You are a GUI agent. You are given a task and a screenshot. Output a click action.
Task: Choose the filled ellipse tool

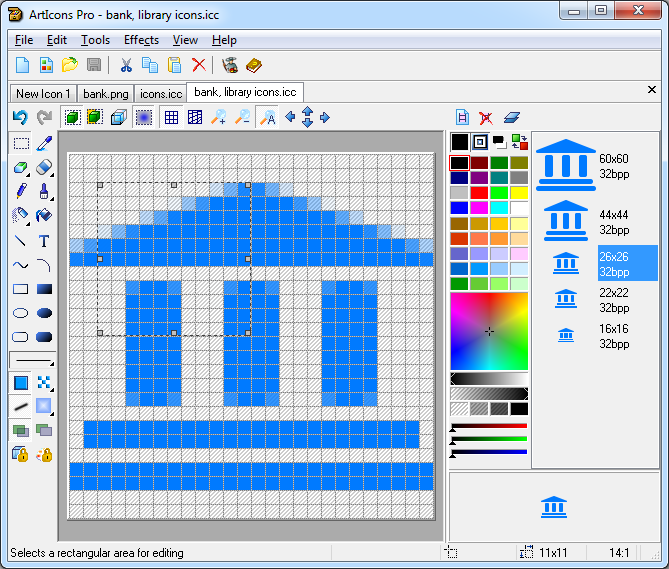click(x=44, y=313)
